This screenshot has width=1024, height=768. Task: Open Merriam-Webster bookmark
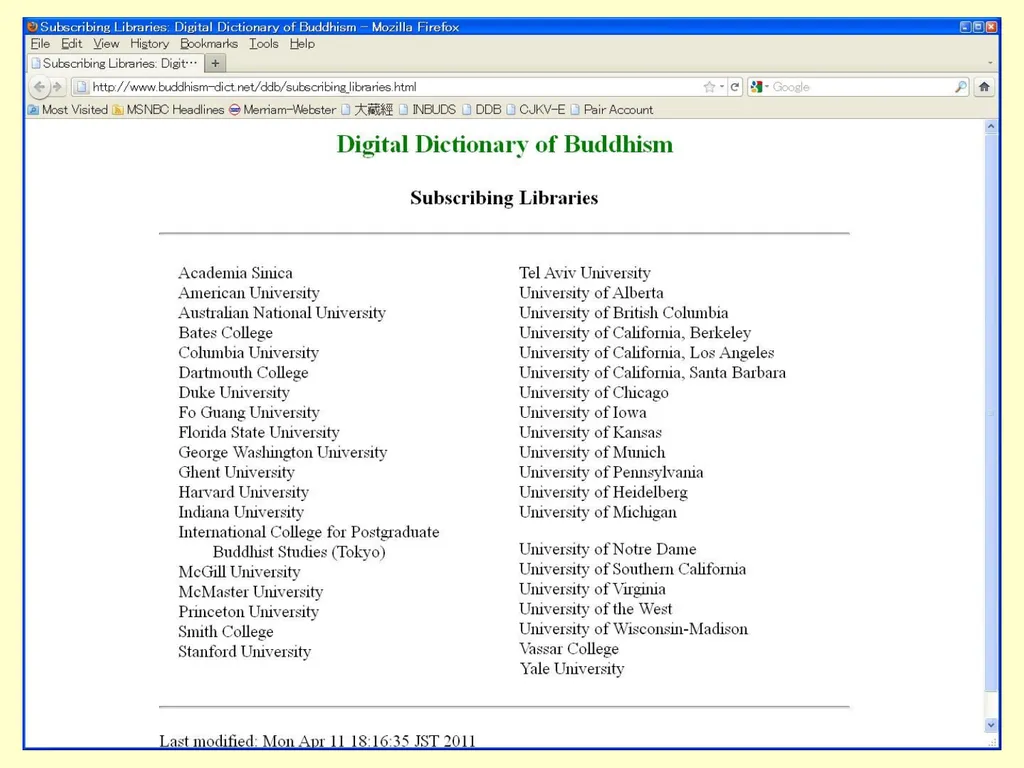click(282, 110)
